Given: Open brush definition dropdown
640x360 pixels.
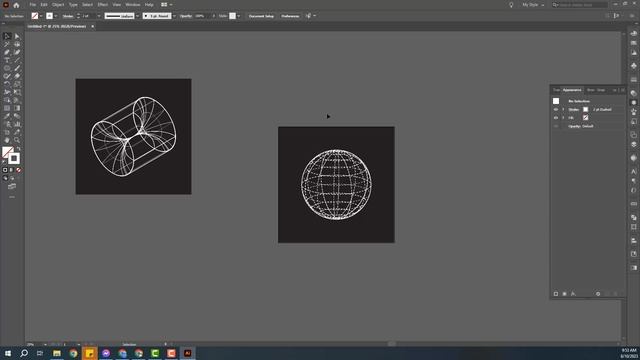Looking at the screenshot, I should [174, 16].
